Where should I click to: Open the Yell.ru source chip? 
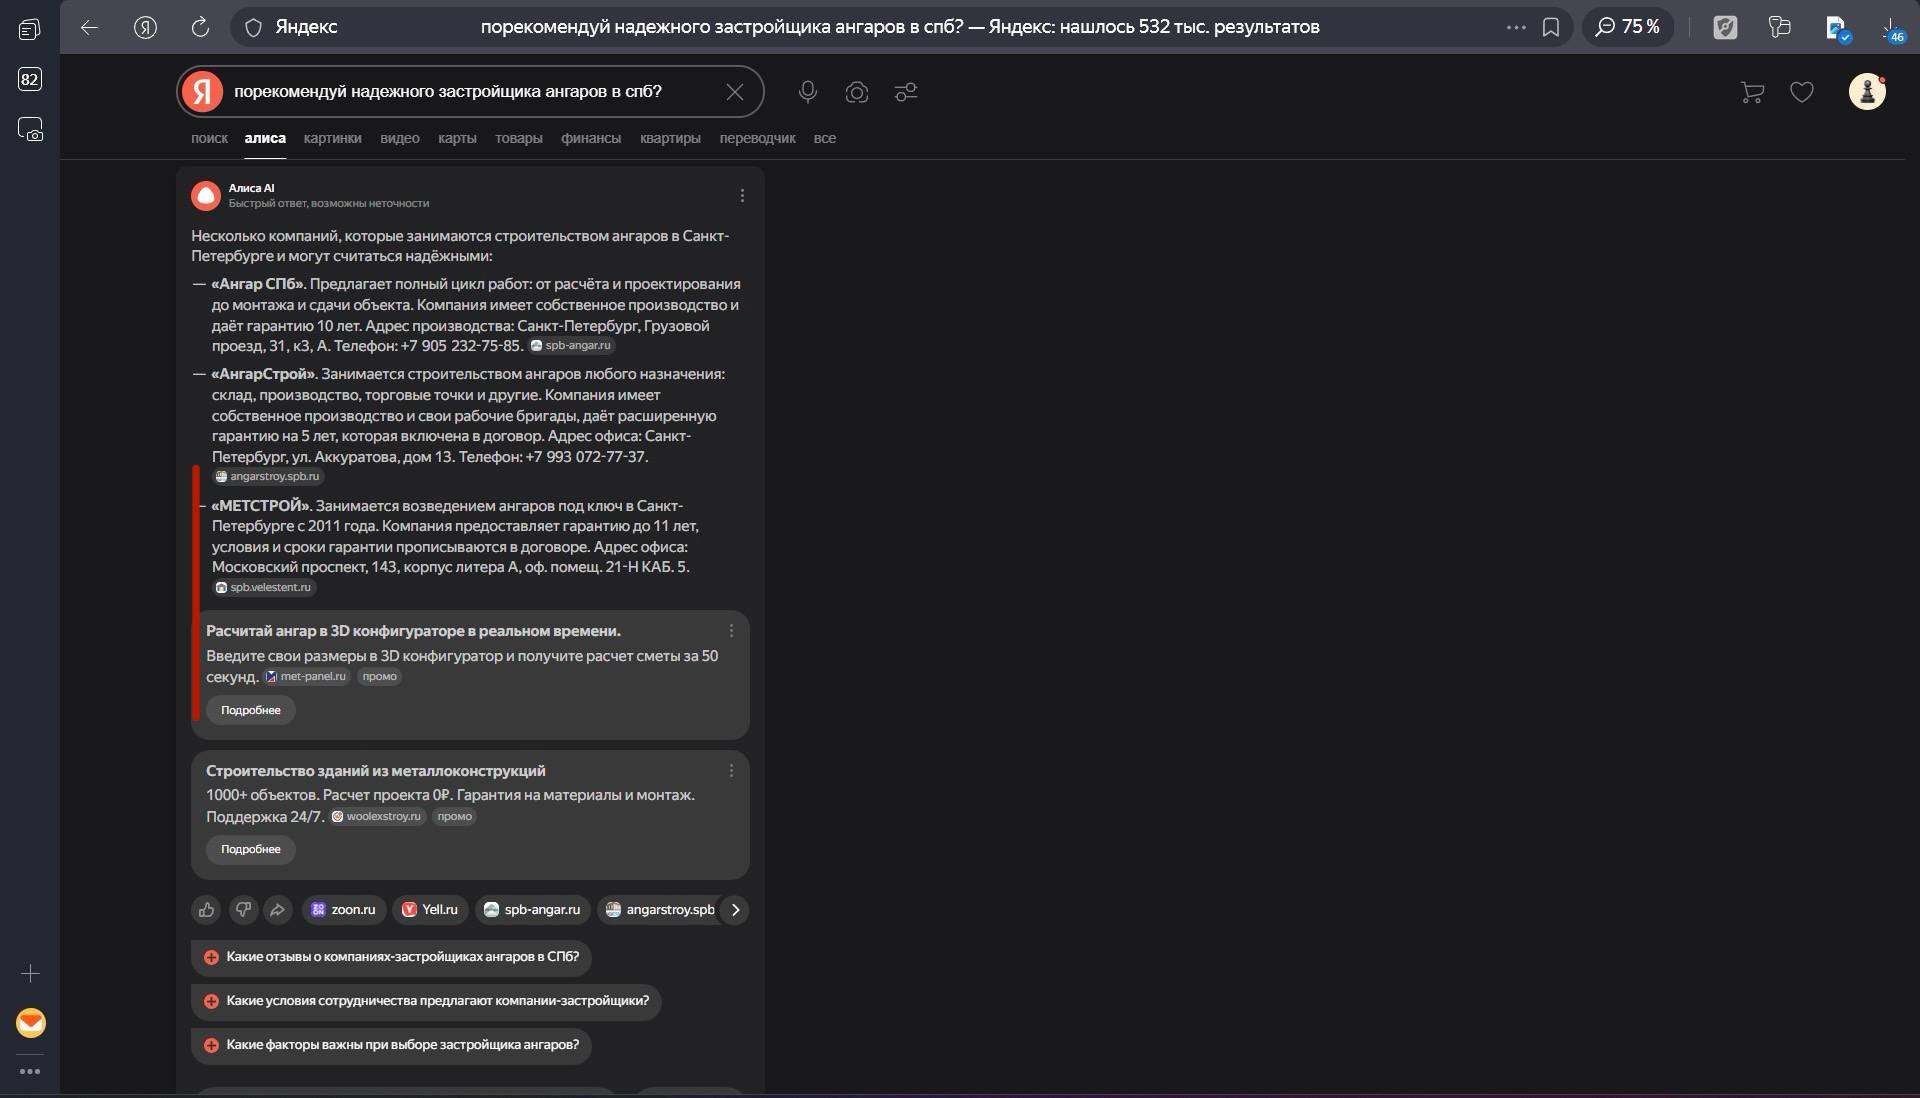430,910
